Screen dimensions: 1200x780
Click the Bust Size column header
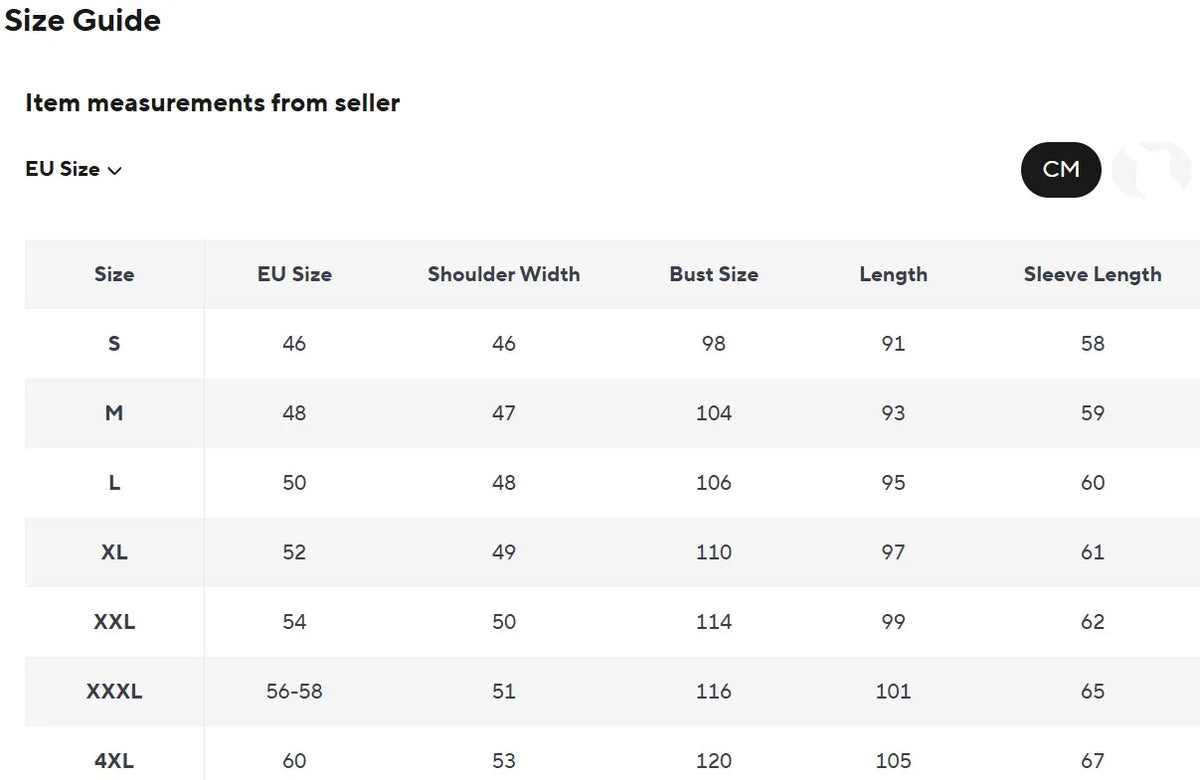tap(714, 274)
